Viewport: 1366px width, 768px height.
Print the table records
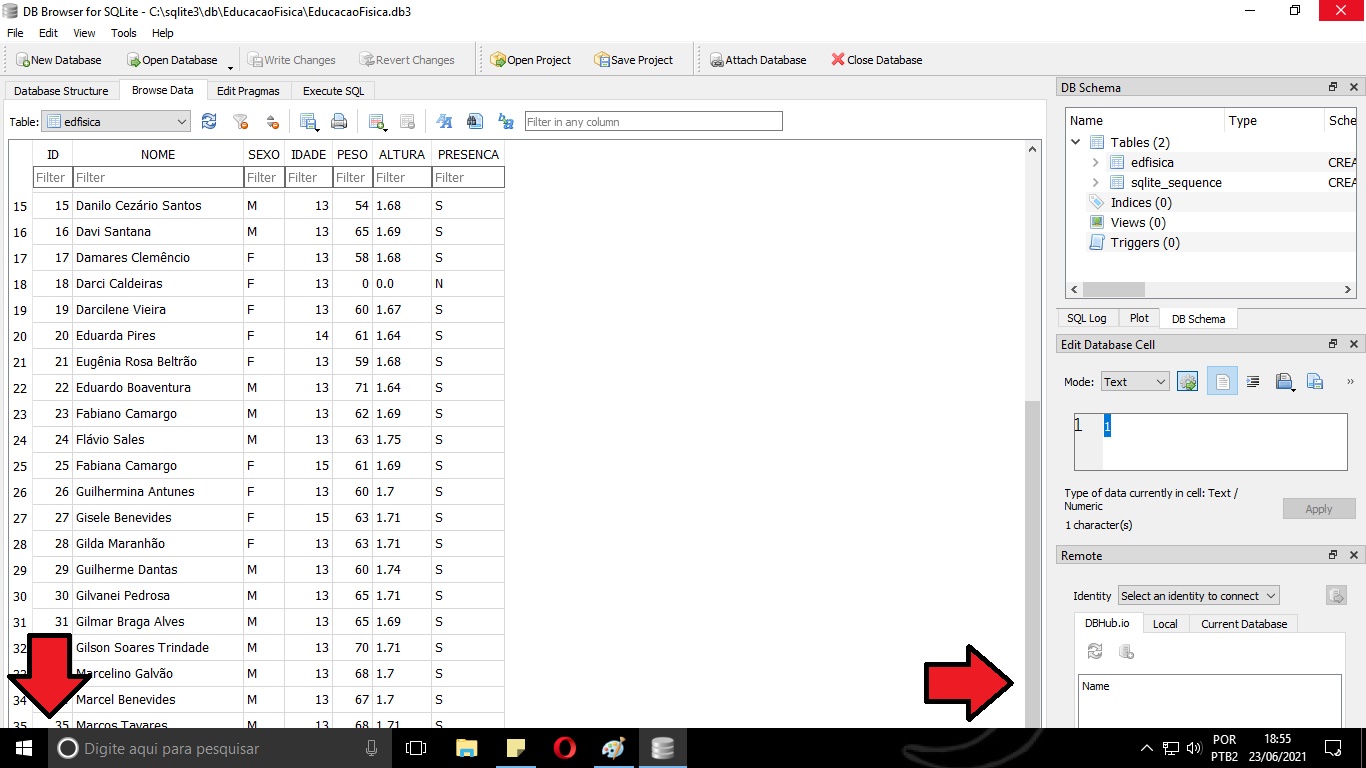click(339, 121)
